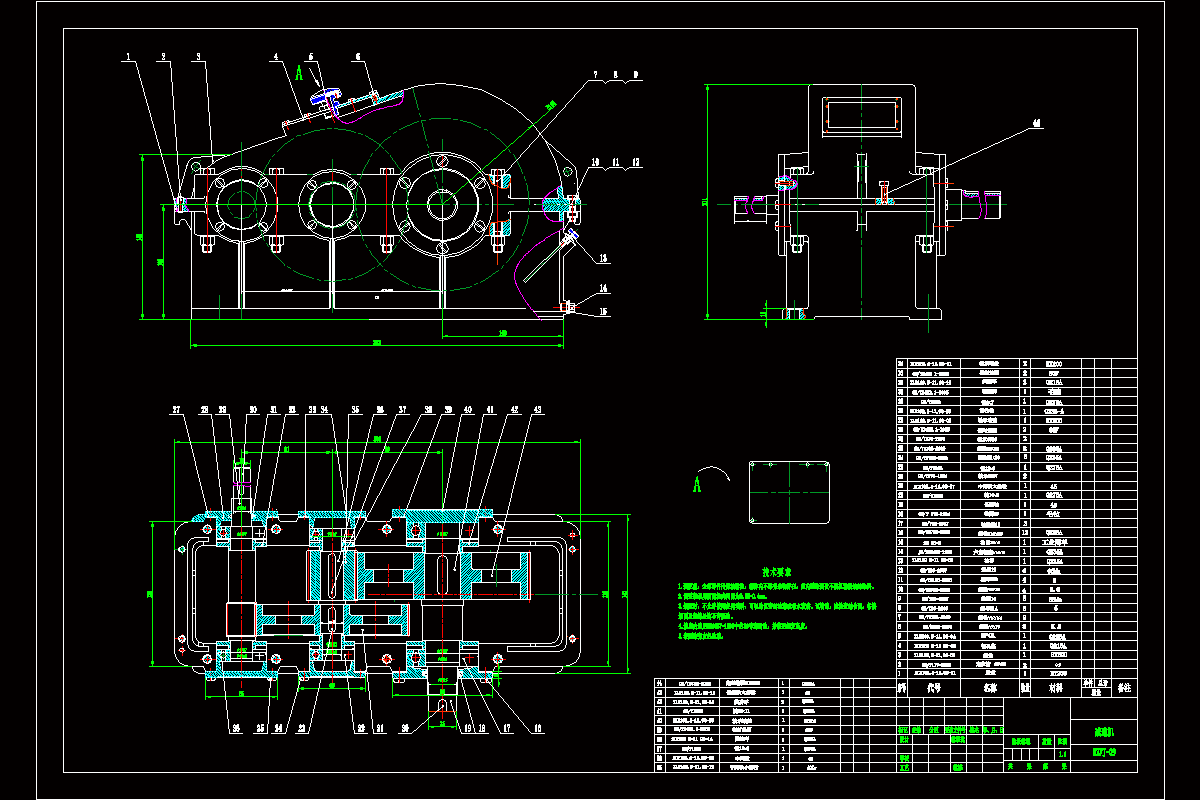This screenshot has width=1200, height=800.
Task: Click the 代号 column header in parts list
Action: [x=934, y=688]
